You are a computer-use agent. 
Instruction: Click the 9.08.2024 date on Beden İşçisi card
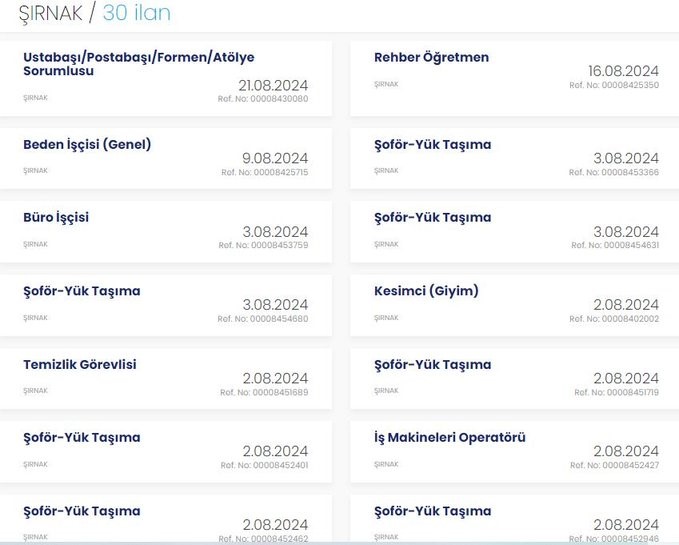[x=275, y=158]
